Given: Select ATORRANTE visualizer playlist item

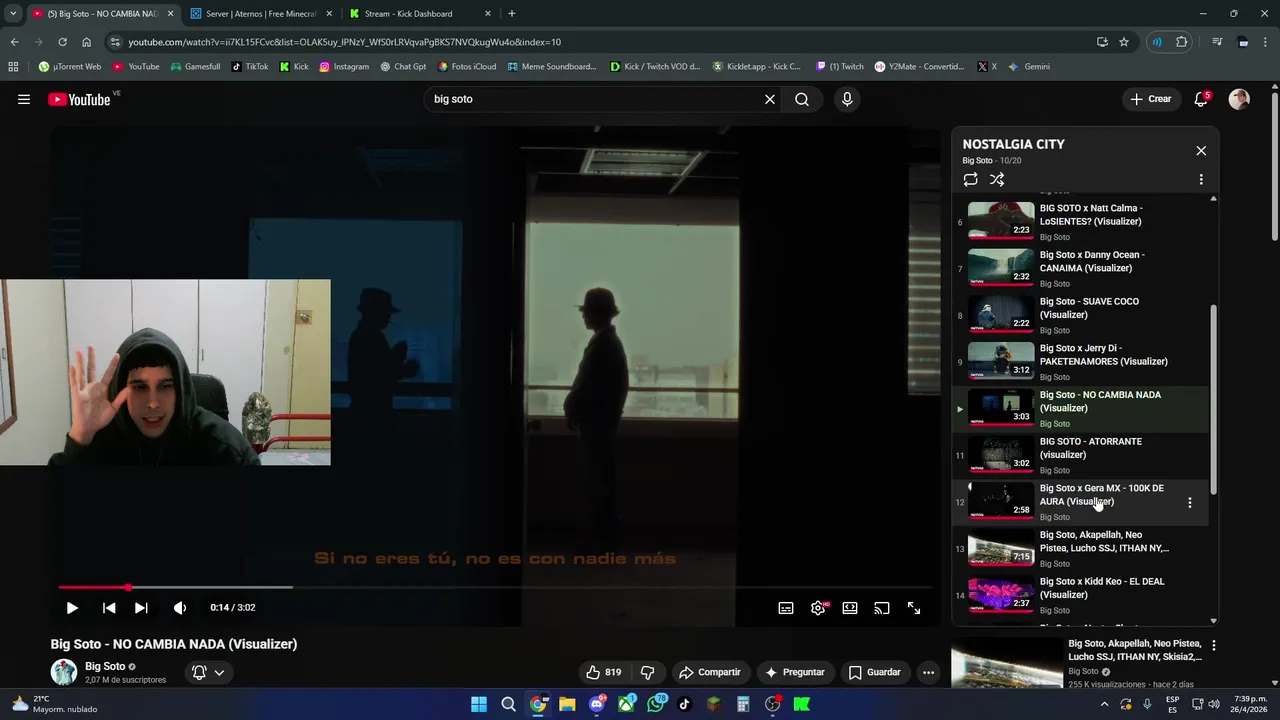Looking at the screenshot, I should (x=1080, y=455).
